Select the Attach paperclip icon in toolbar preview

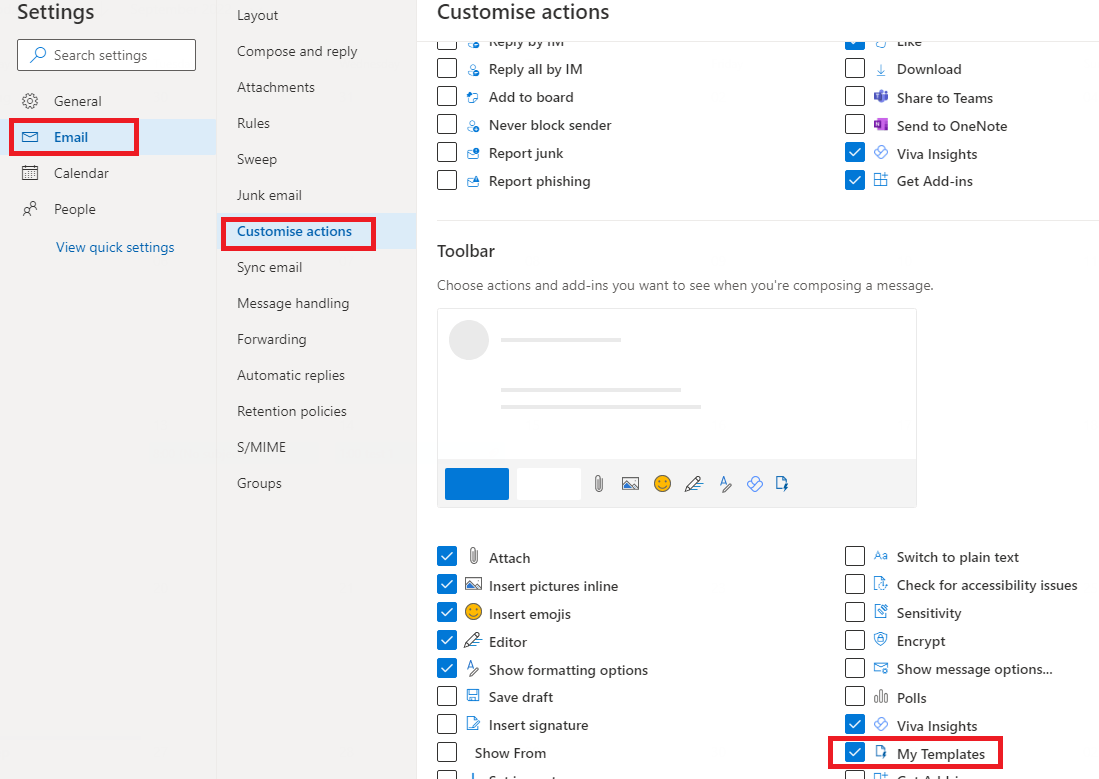[x=598, y=483]
